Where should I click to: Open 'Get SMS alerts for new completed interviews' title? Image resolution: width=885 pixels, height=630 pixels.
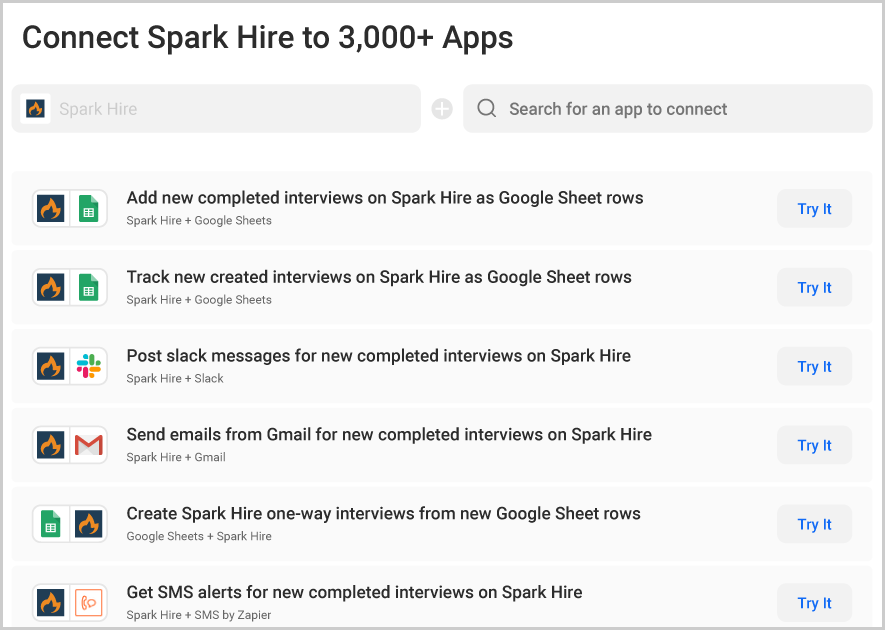pos(354,592)
